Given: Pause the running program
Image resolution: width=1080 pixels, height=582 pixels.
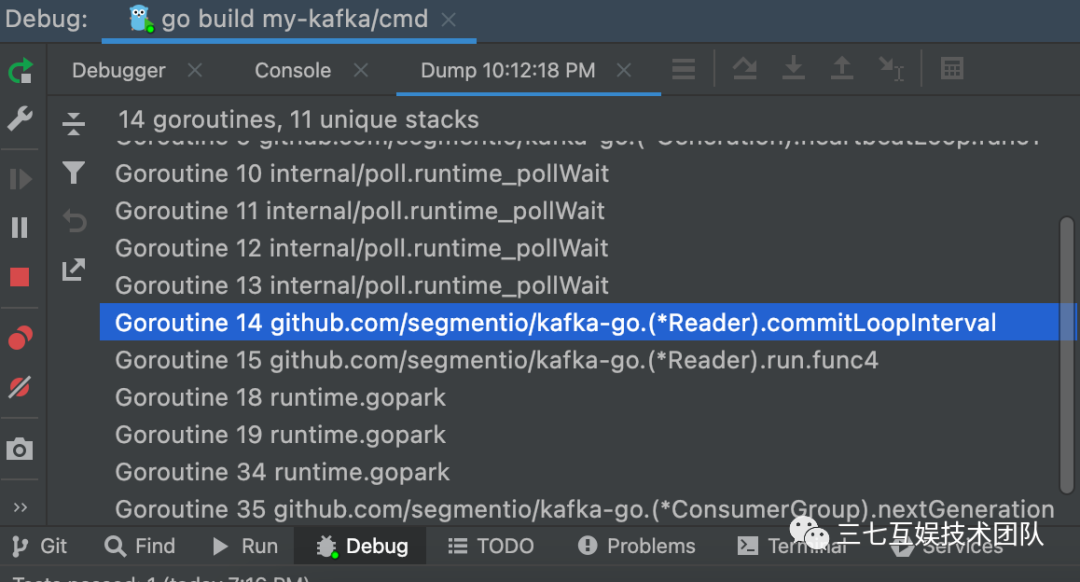Looking at the screenshot, I should [x=20, y=227].
